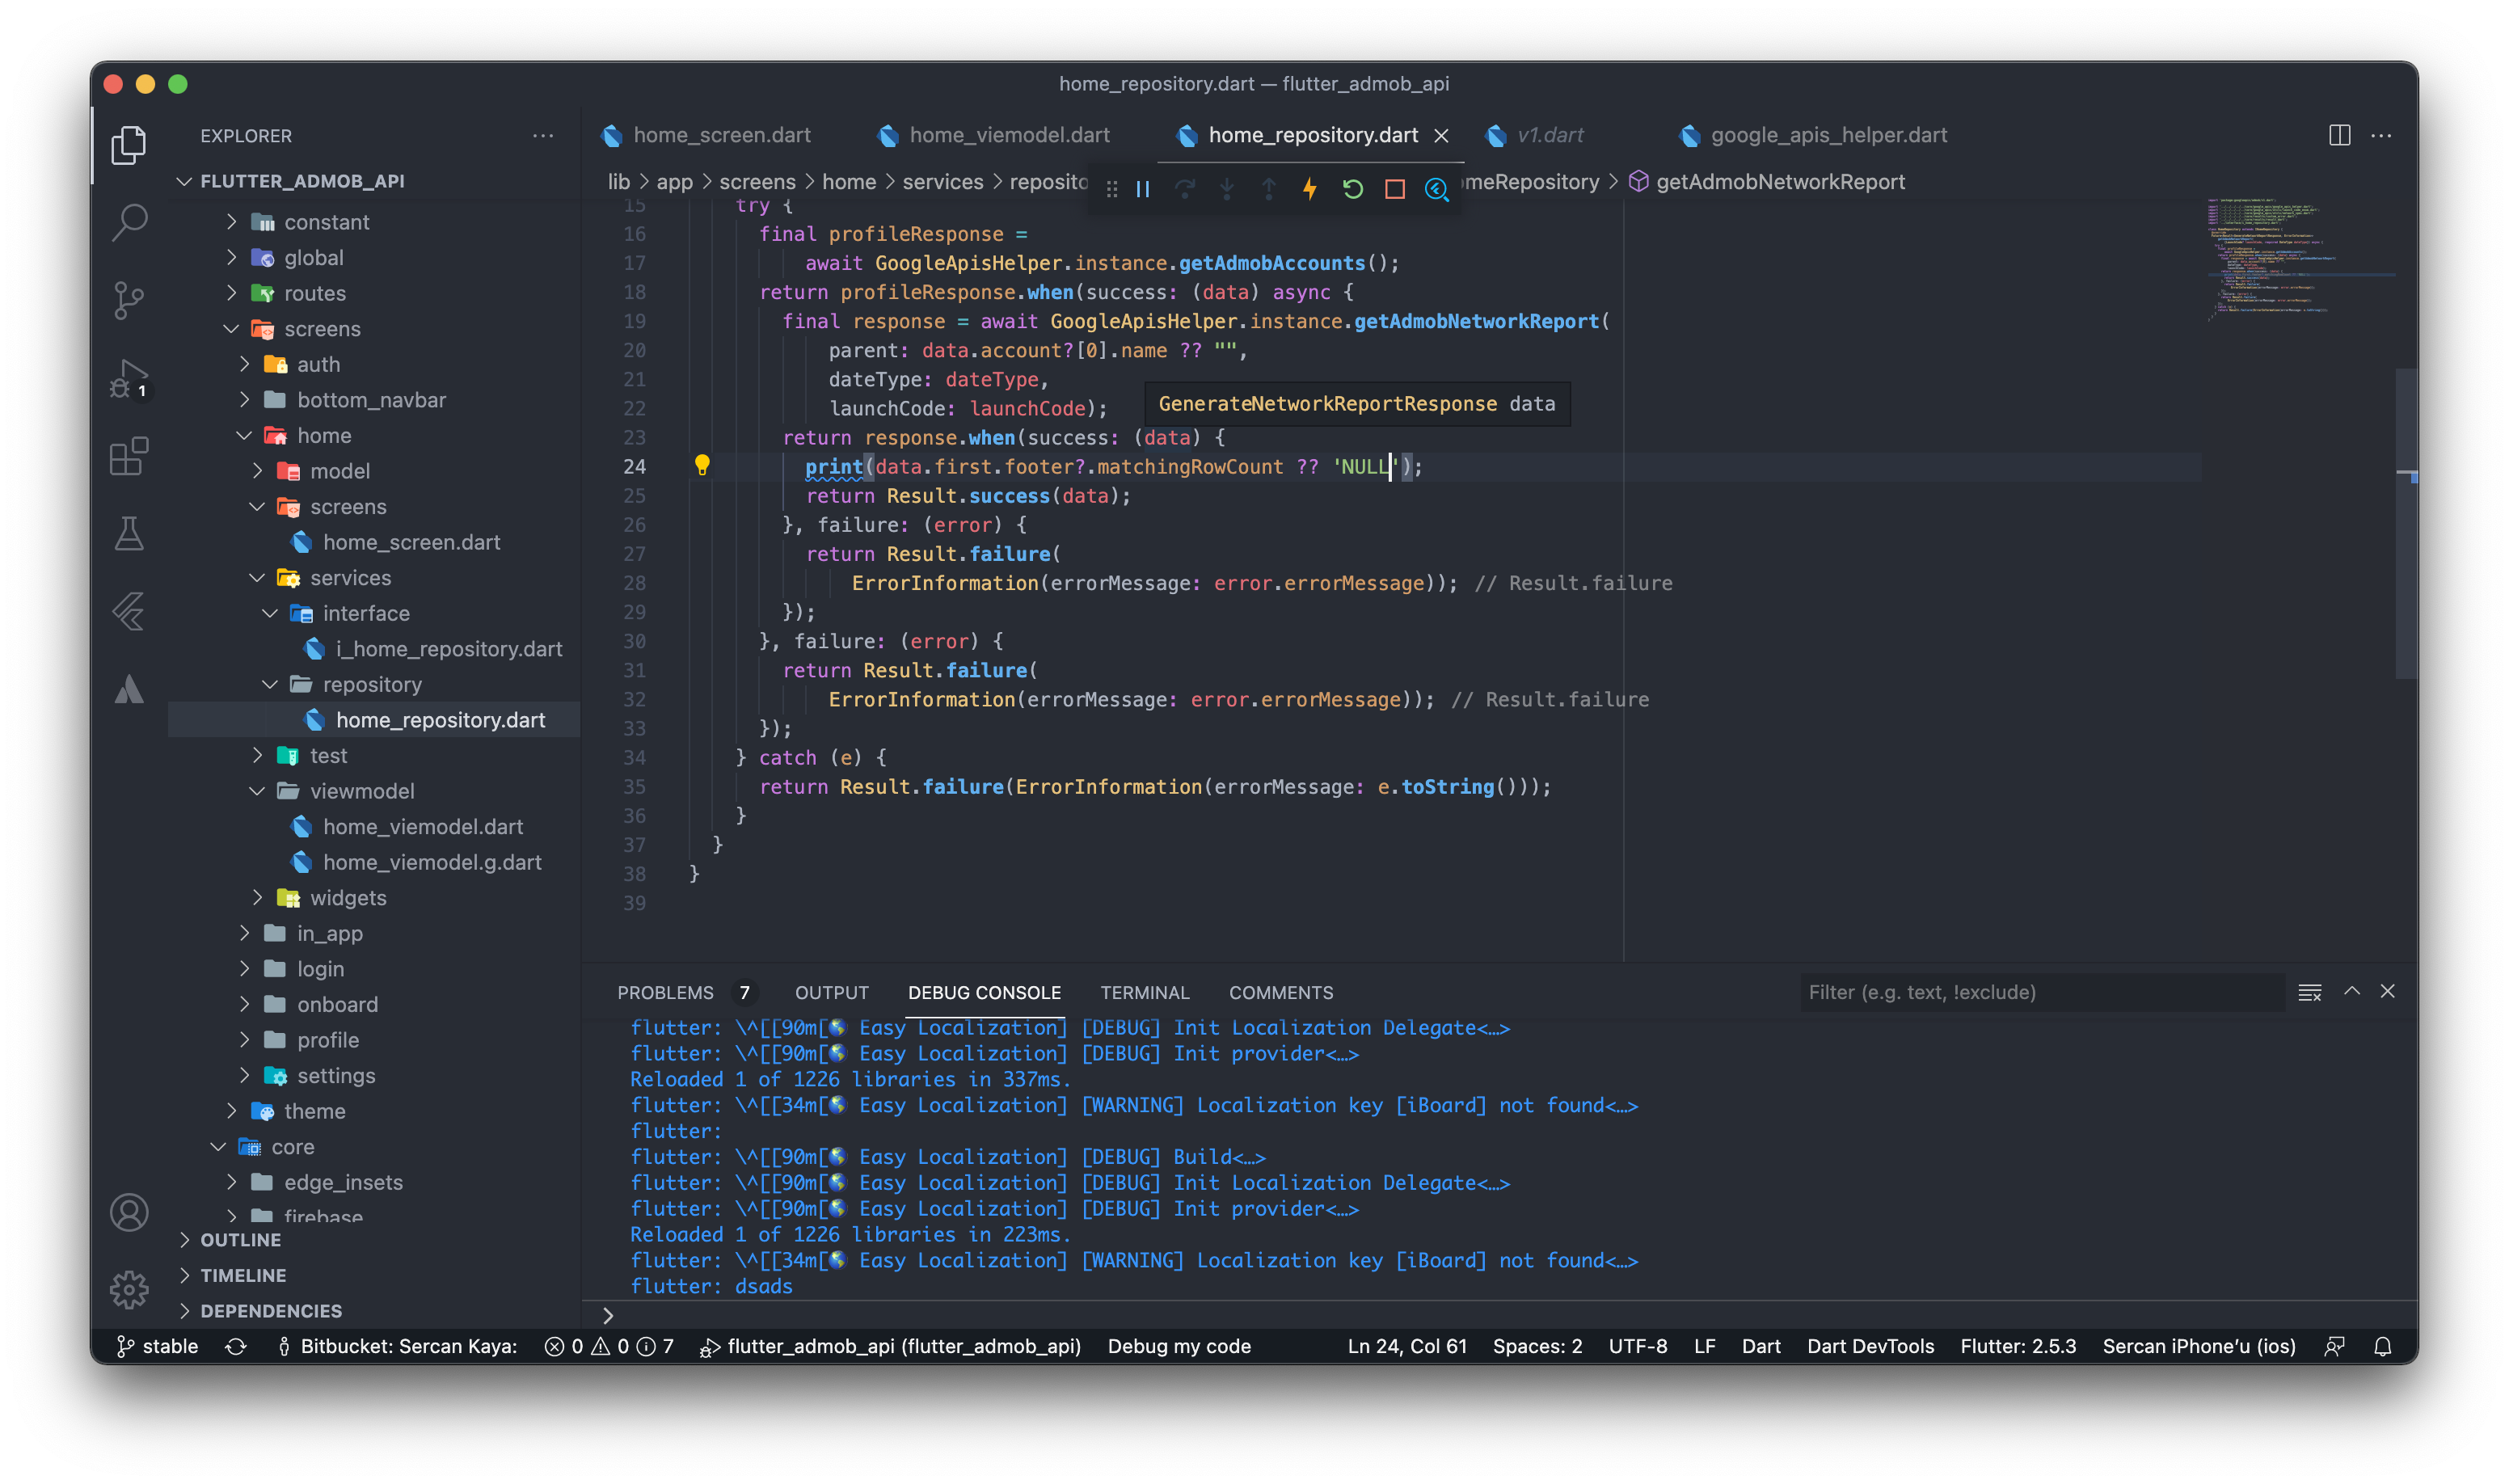This screenshot has height=1484, width=2509.
Task: Open the Manage gear menu
Action: point(130,1290)
